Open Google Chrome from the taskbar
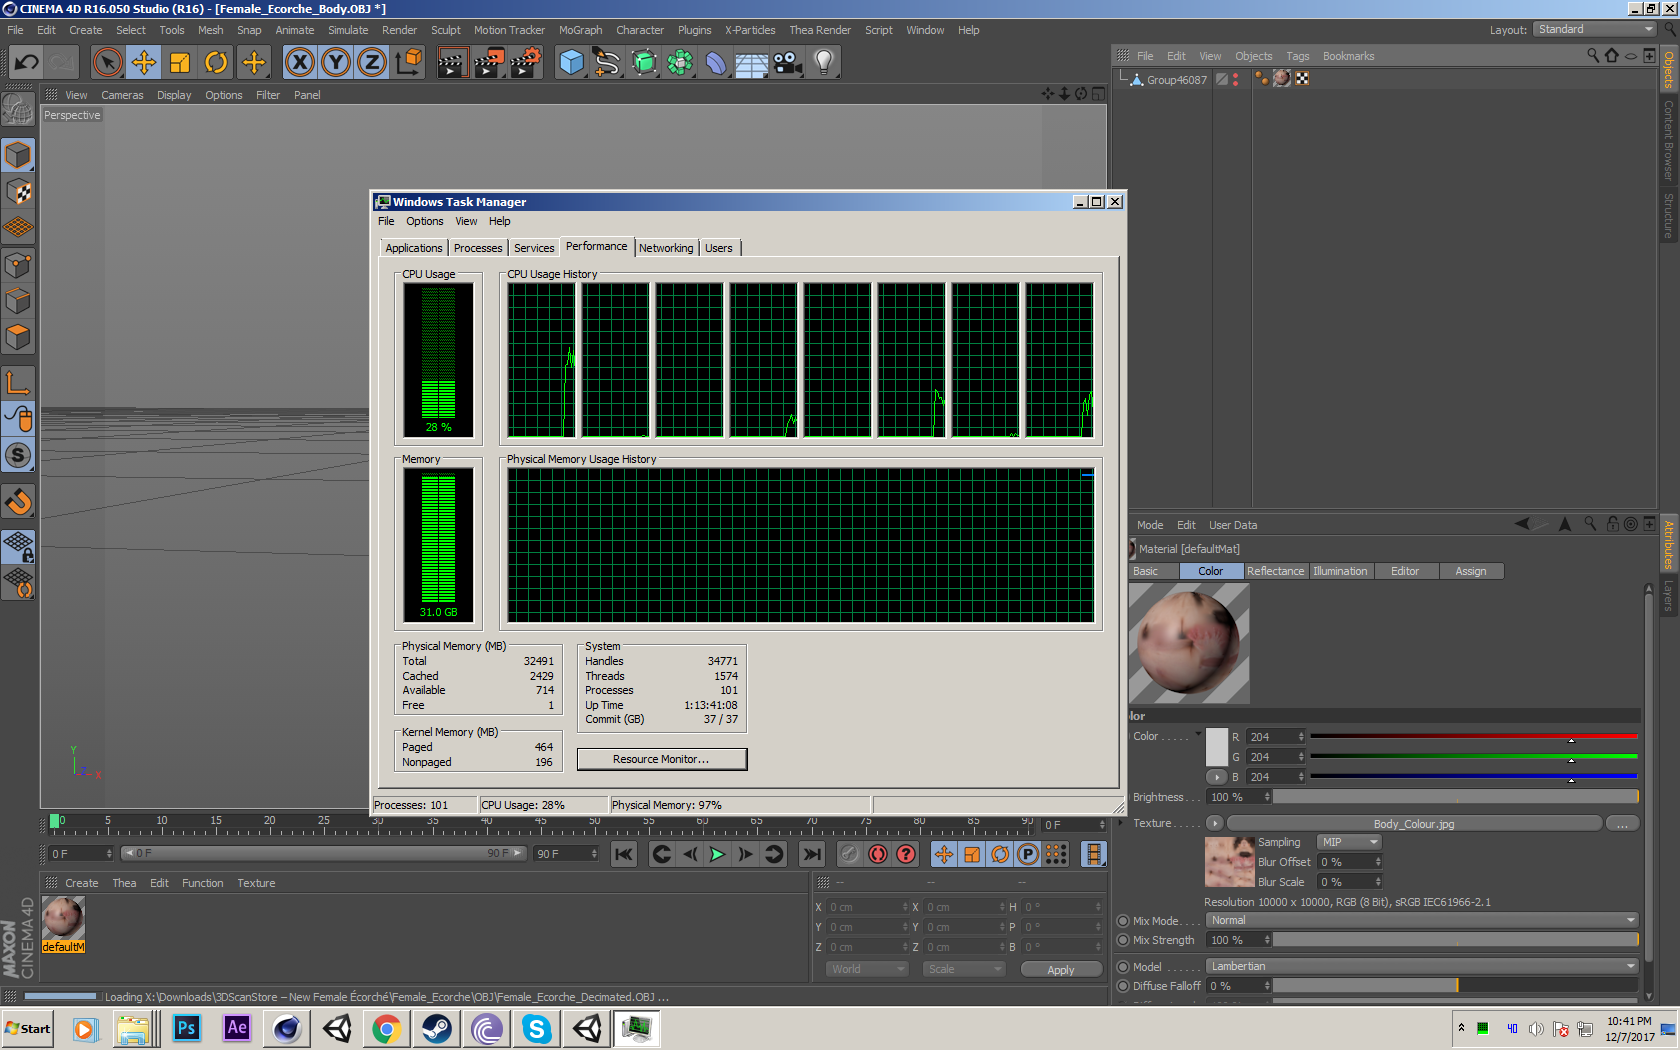Screen dimensions: 1680x1050 386,1028
